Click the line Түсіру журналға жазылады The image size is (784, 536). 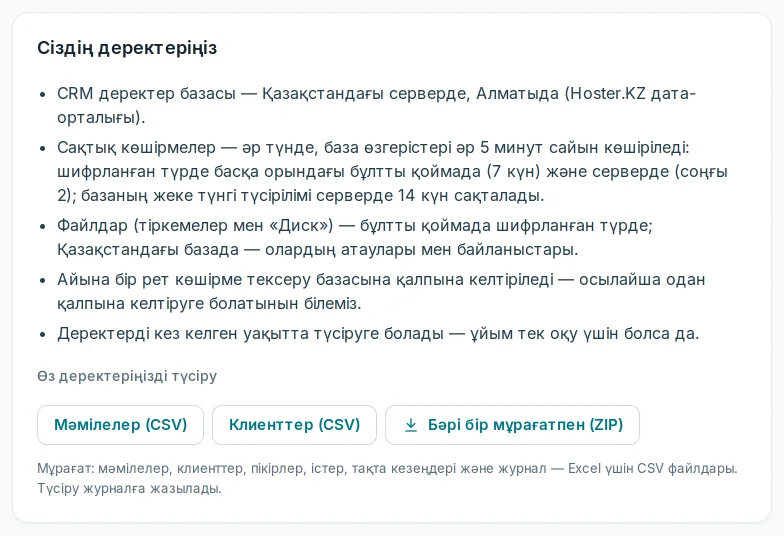point(130,488)
